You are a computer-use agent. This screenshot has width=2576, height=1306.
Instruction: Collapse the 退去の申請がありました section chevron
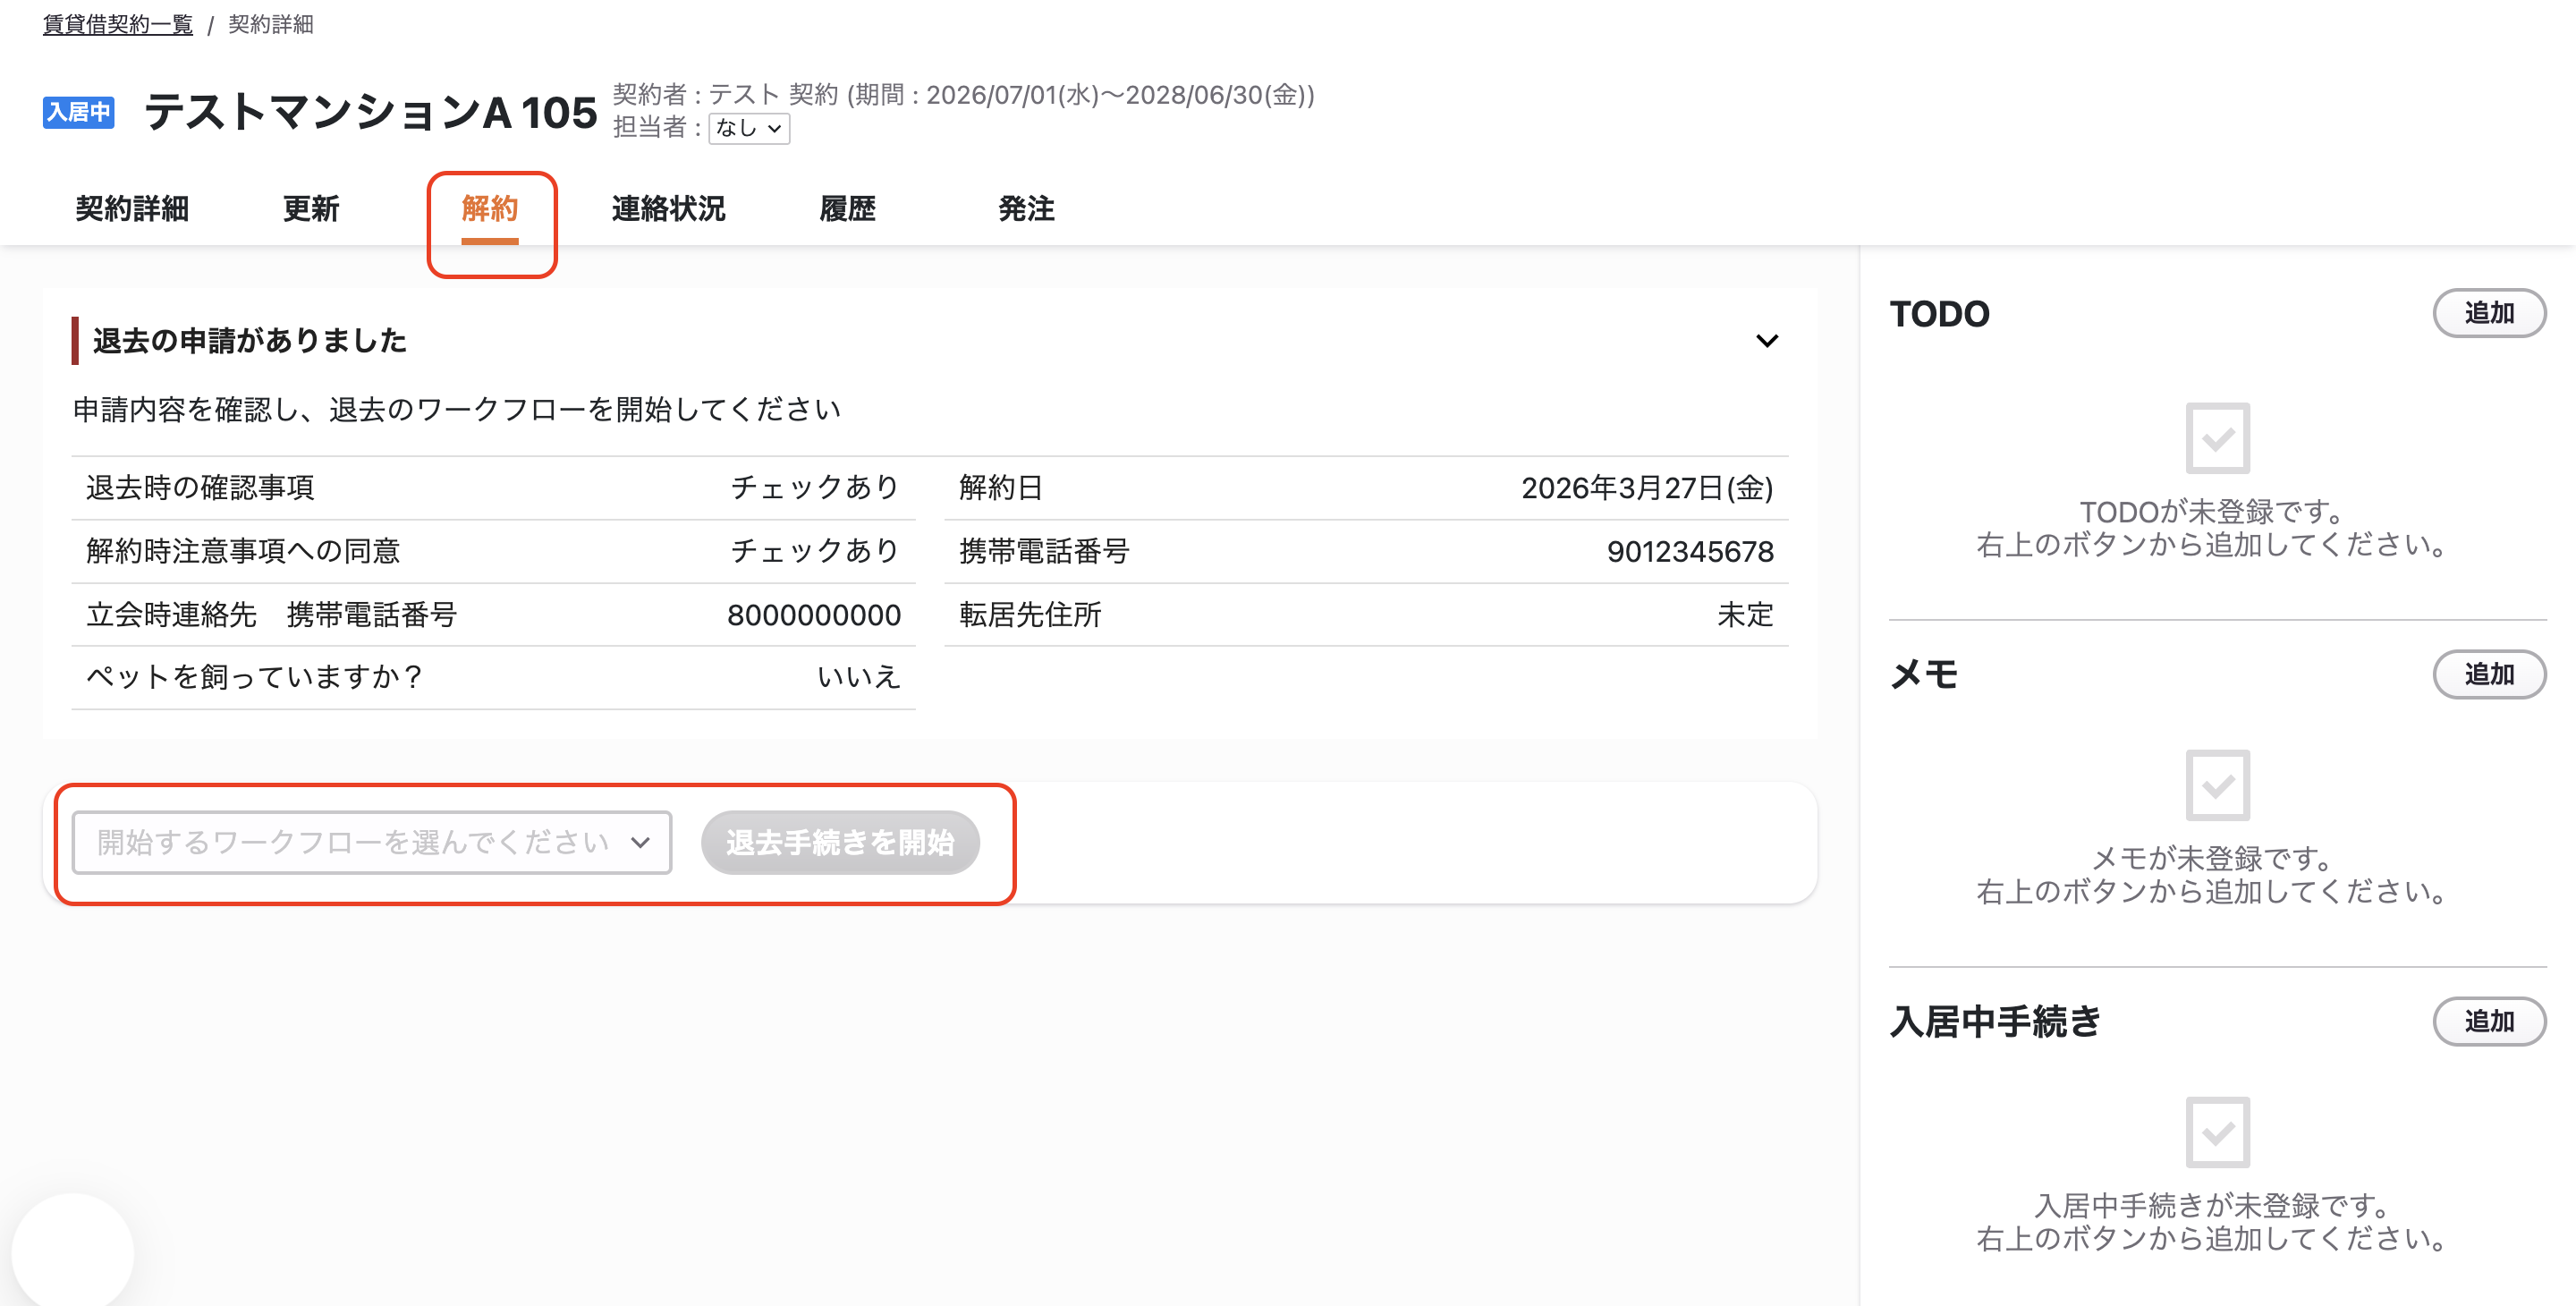point(1767,341)
